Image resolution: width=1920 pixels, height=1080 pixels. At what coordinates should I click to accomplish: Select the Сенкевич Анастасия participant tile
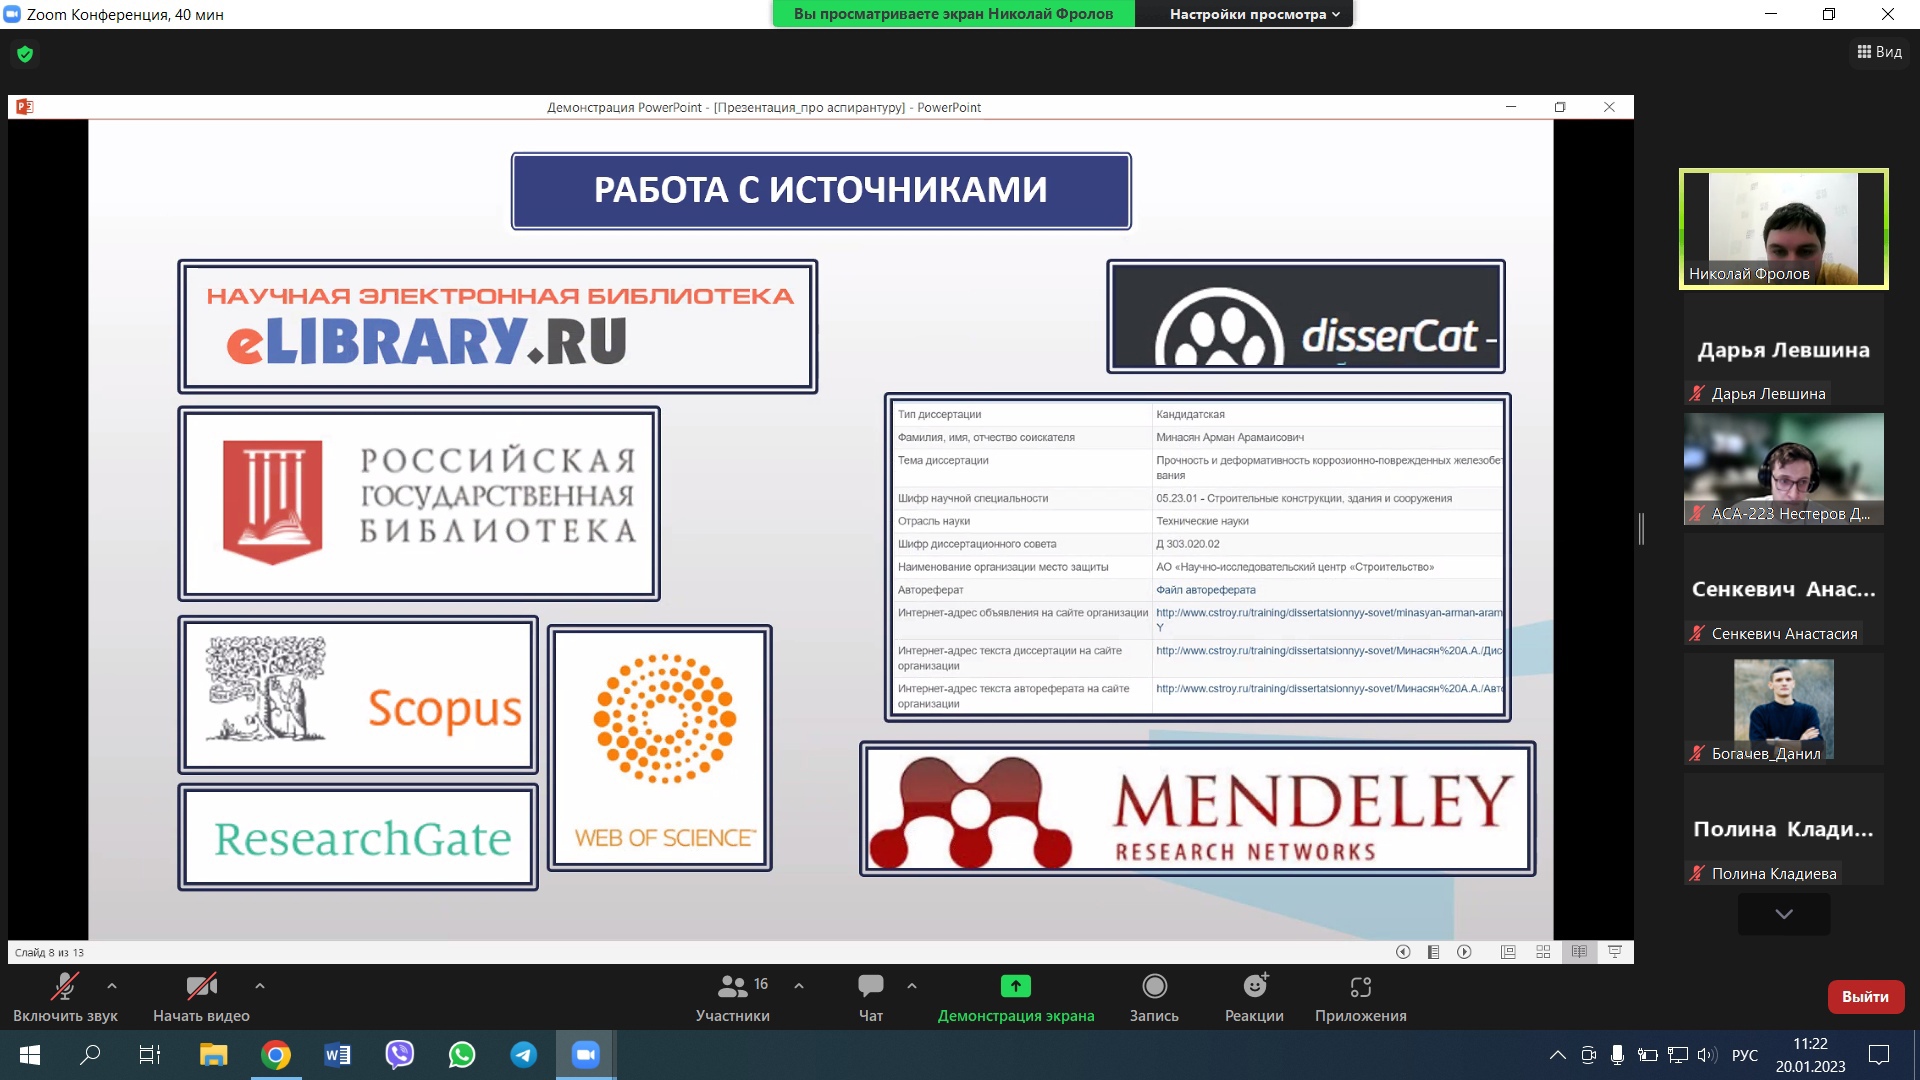click(x=1784, y=589)
